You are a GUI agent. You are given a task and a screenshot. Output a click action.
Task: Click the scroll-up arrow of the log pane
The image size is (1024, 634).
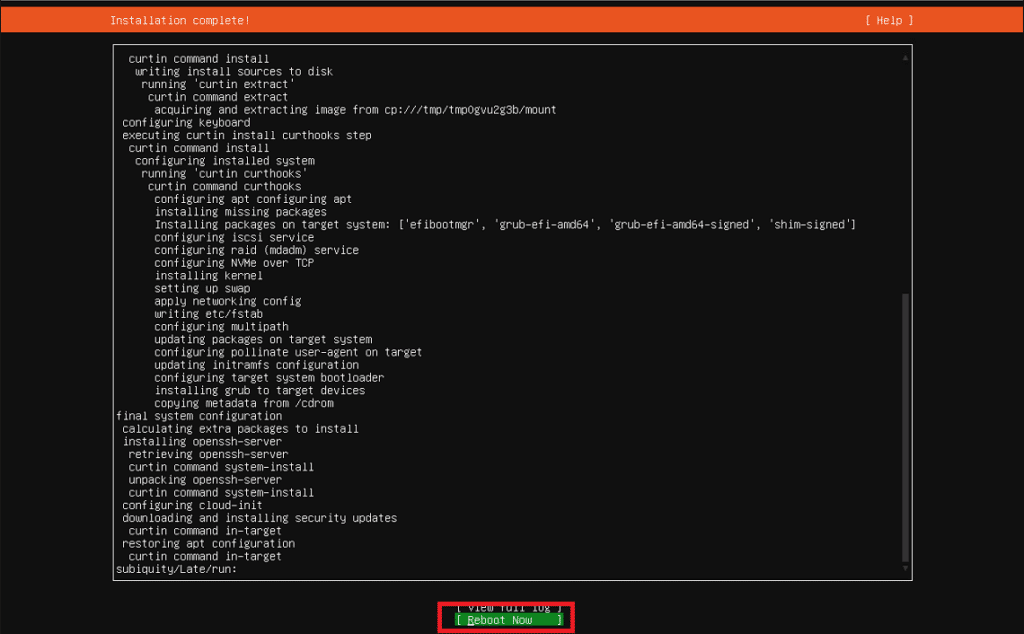pyautogui.click(x=905, y=57)
